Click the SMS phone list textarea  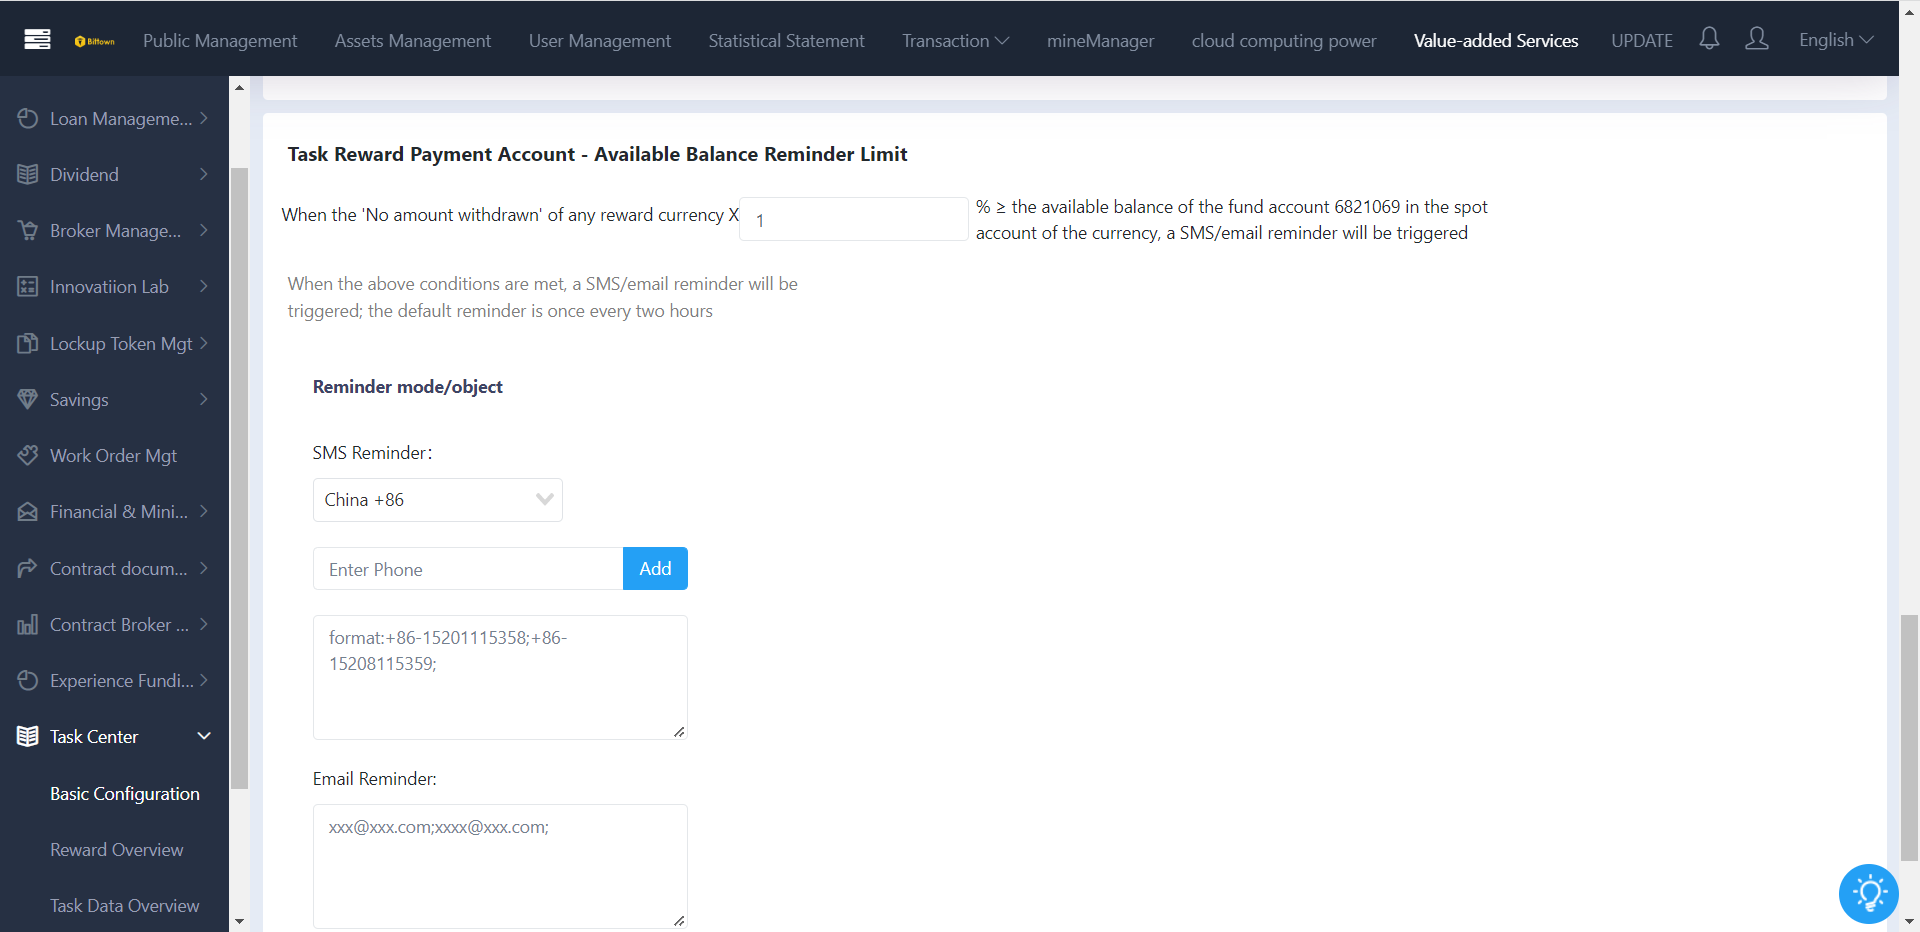(x=500, y=677)
